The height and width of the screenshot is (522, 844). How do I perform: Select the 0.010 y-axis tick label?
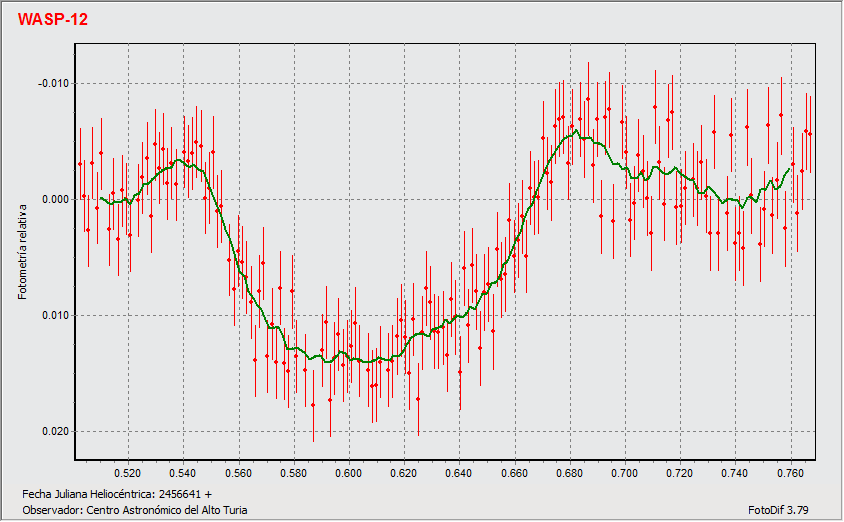(x=55, y=316)
